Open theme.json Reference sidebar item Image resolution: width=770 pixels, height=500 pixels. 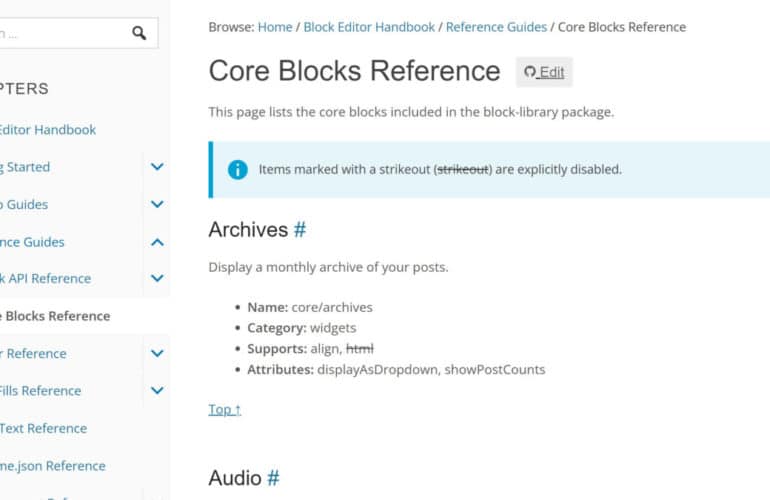(x=52, y=466)
